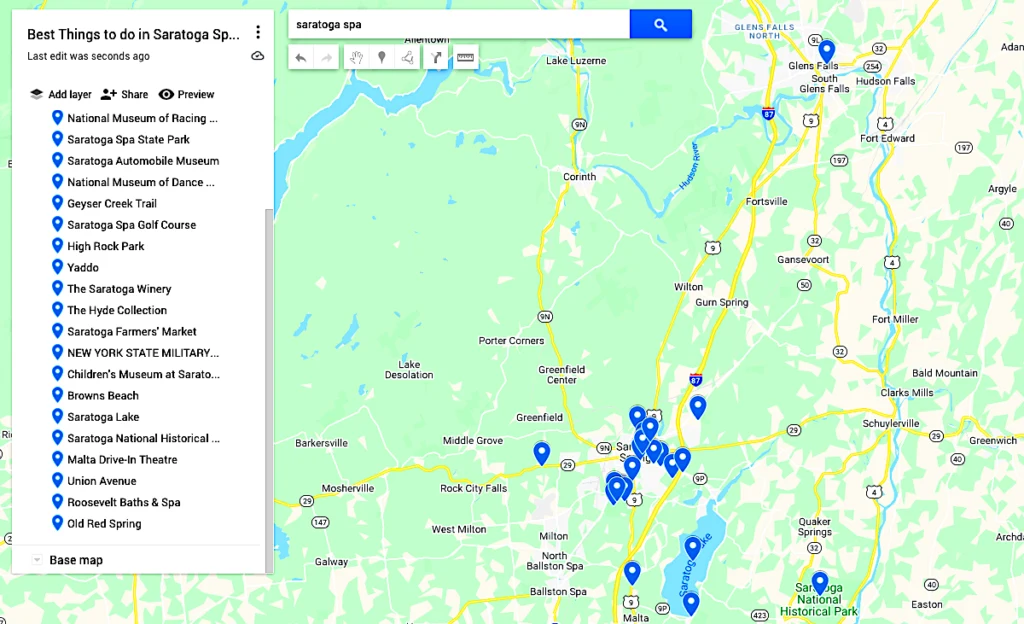1024x624 pixels.
Task: Select the draw a line tool
Action: pos(407,58)
